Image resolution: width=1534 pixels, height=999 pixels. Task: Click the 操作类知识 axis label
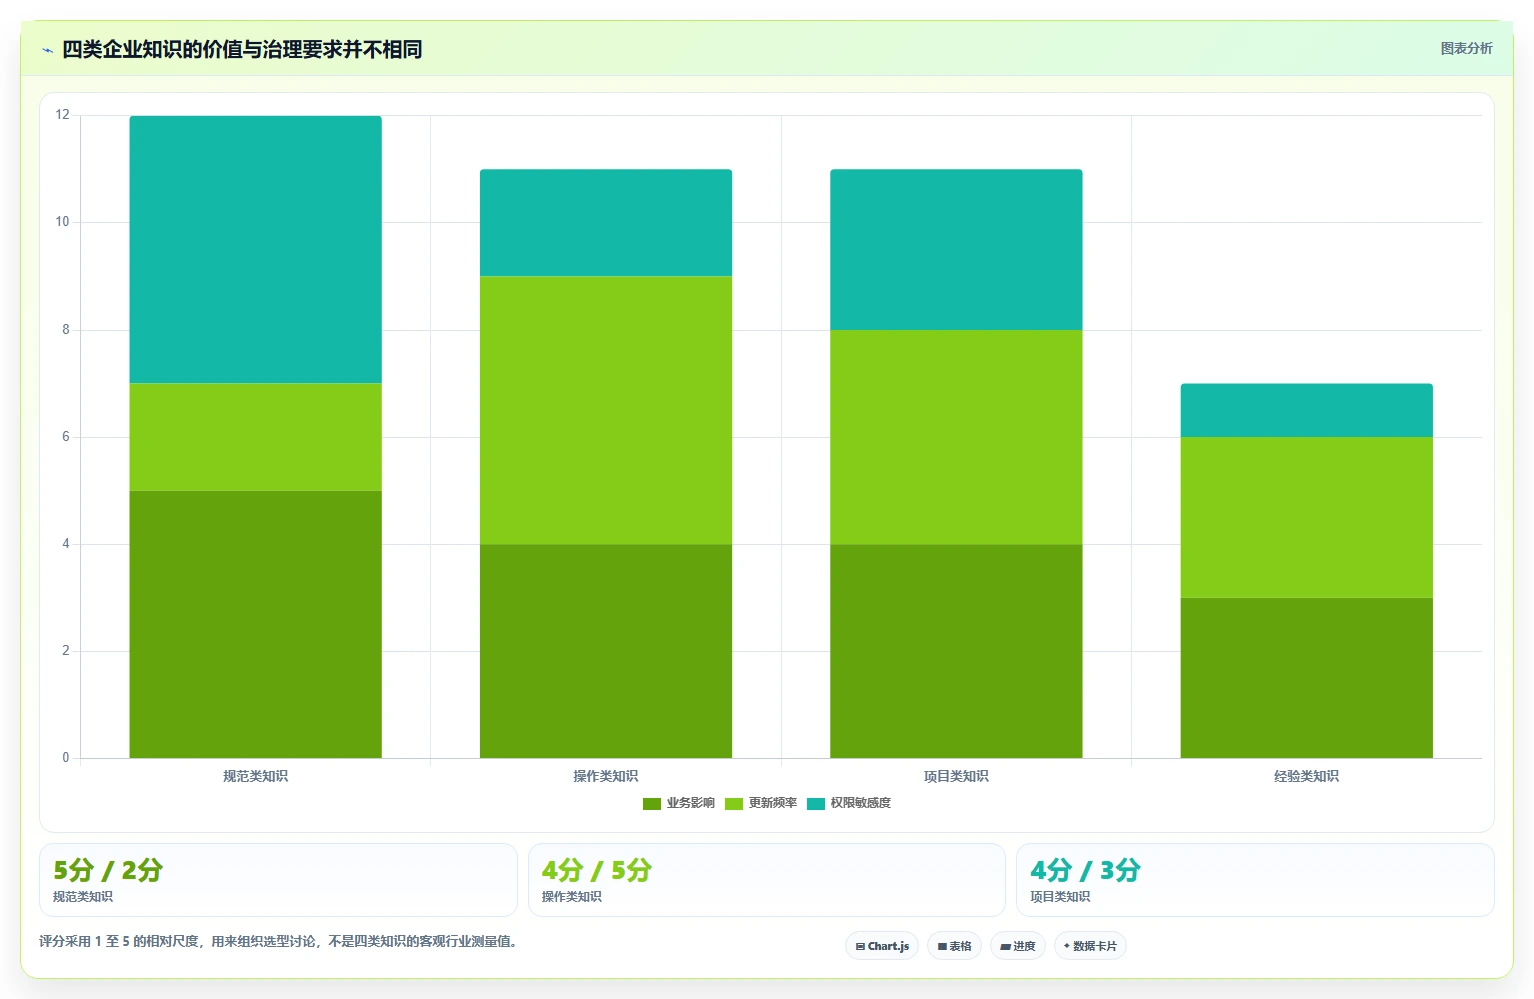pos(606,776)
